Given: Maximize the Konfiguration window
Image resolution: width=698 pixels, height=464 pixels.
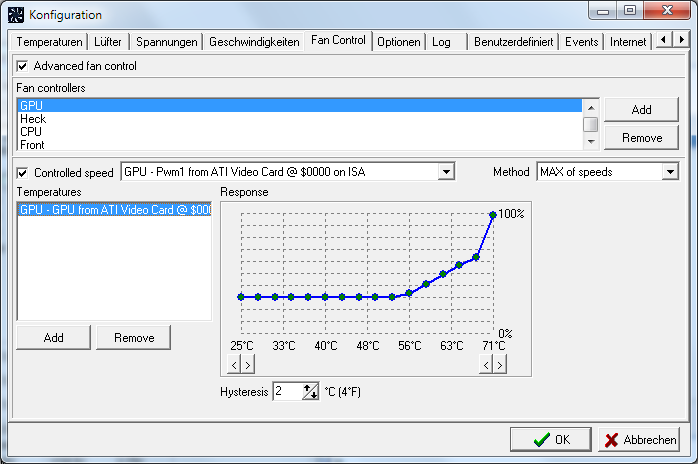Looking at the screenshot, I should pos(629,11).
